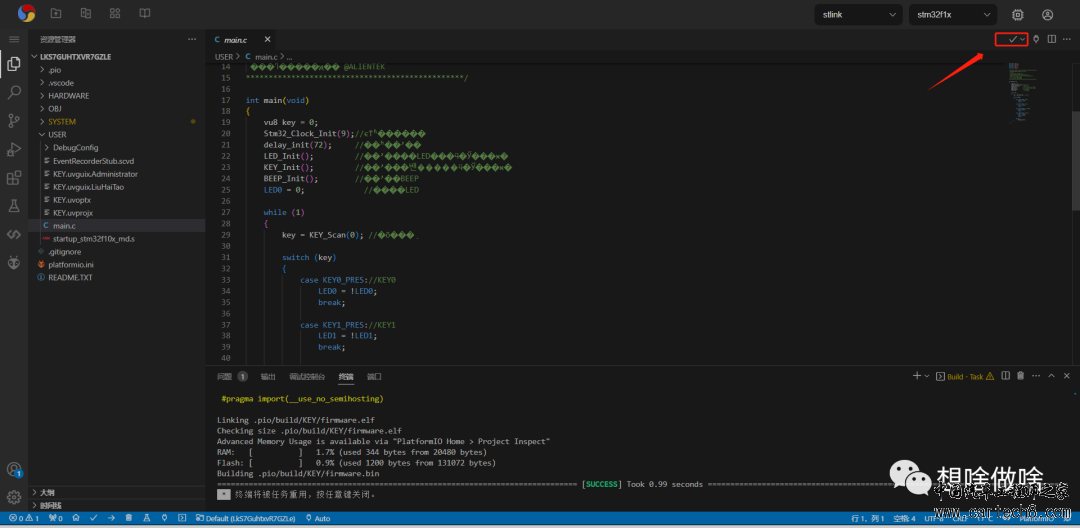Open the dropdown arrow beside the build checkmark
The width and height of the screenshot is (1080, 528).
tap(1023, 39)
